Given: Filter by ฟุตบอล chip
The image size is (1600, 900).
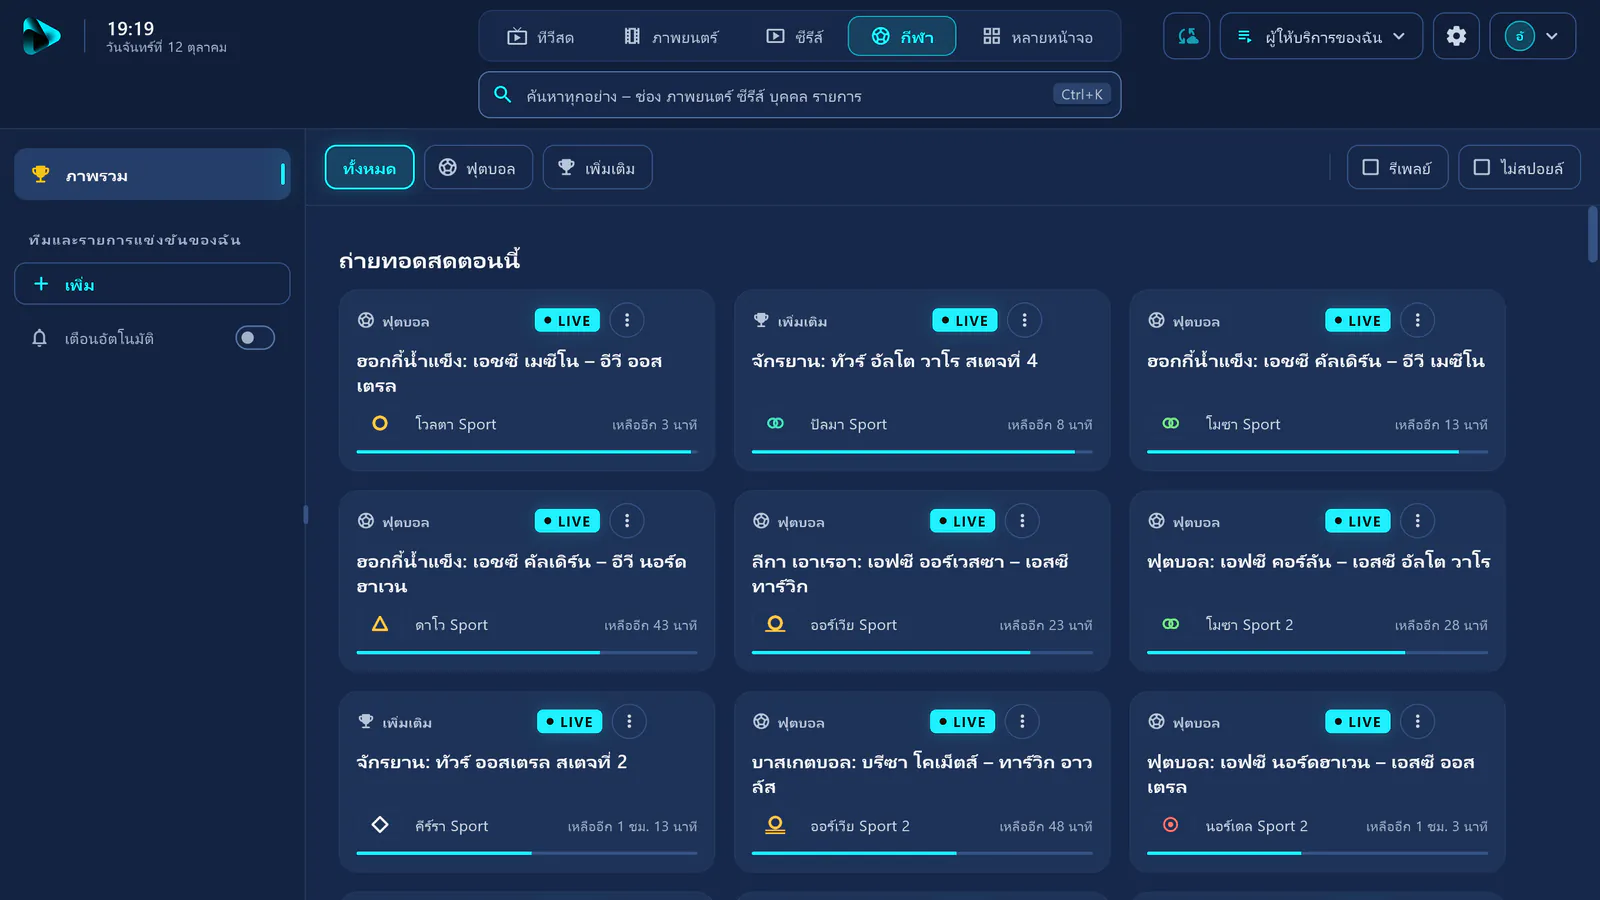Looking at the screenshot, I should [x=478, y=167].
